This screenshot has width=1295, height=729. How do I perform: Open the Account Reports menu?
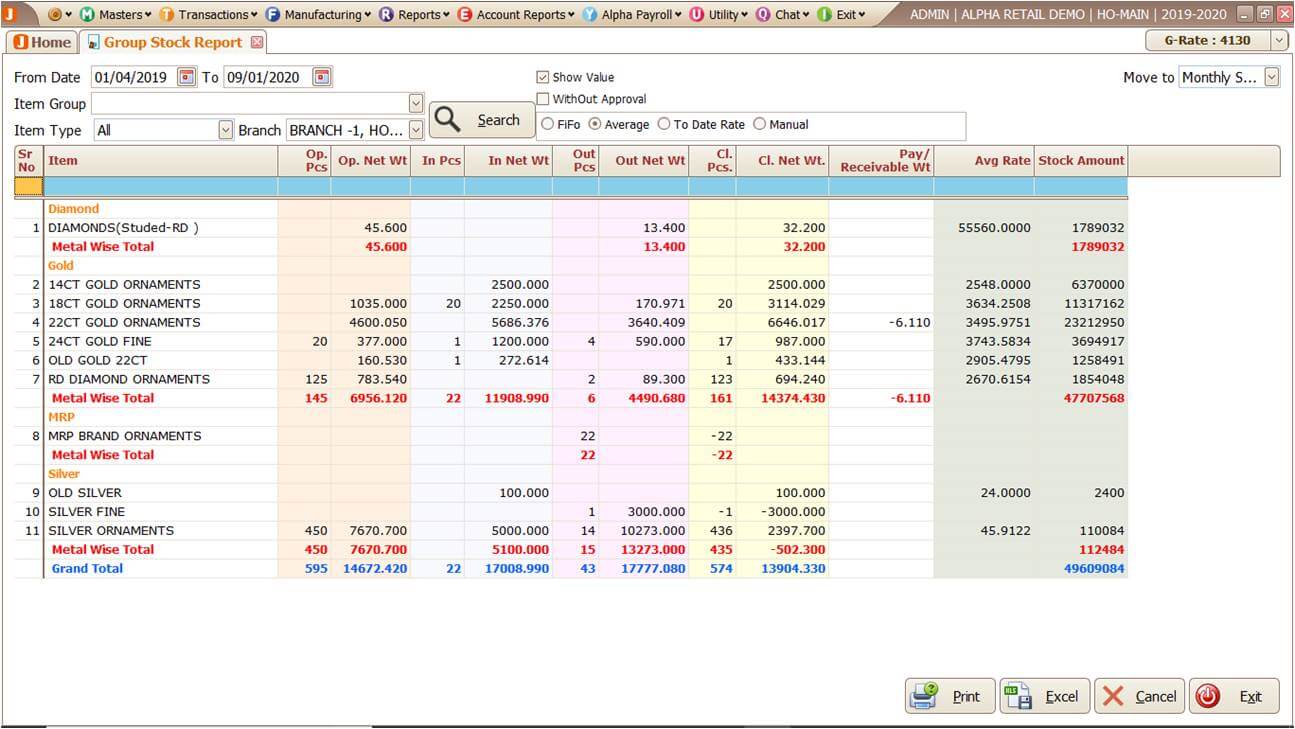516,14
